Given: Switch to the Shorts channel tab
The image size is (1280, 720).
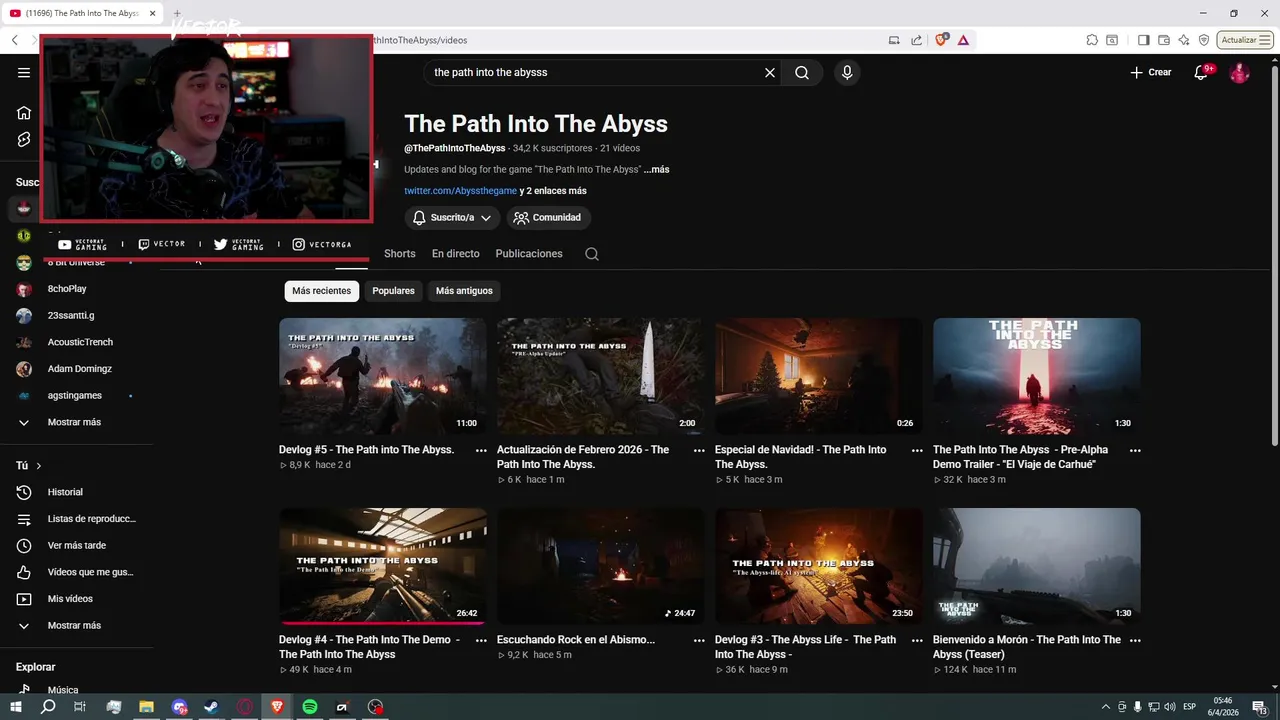Looking at the screenshot, I should (x=399, y=253).
